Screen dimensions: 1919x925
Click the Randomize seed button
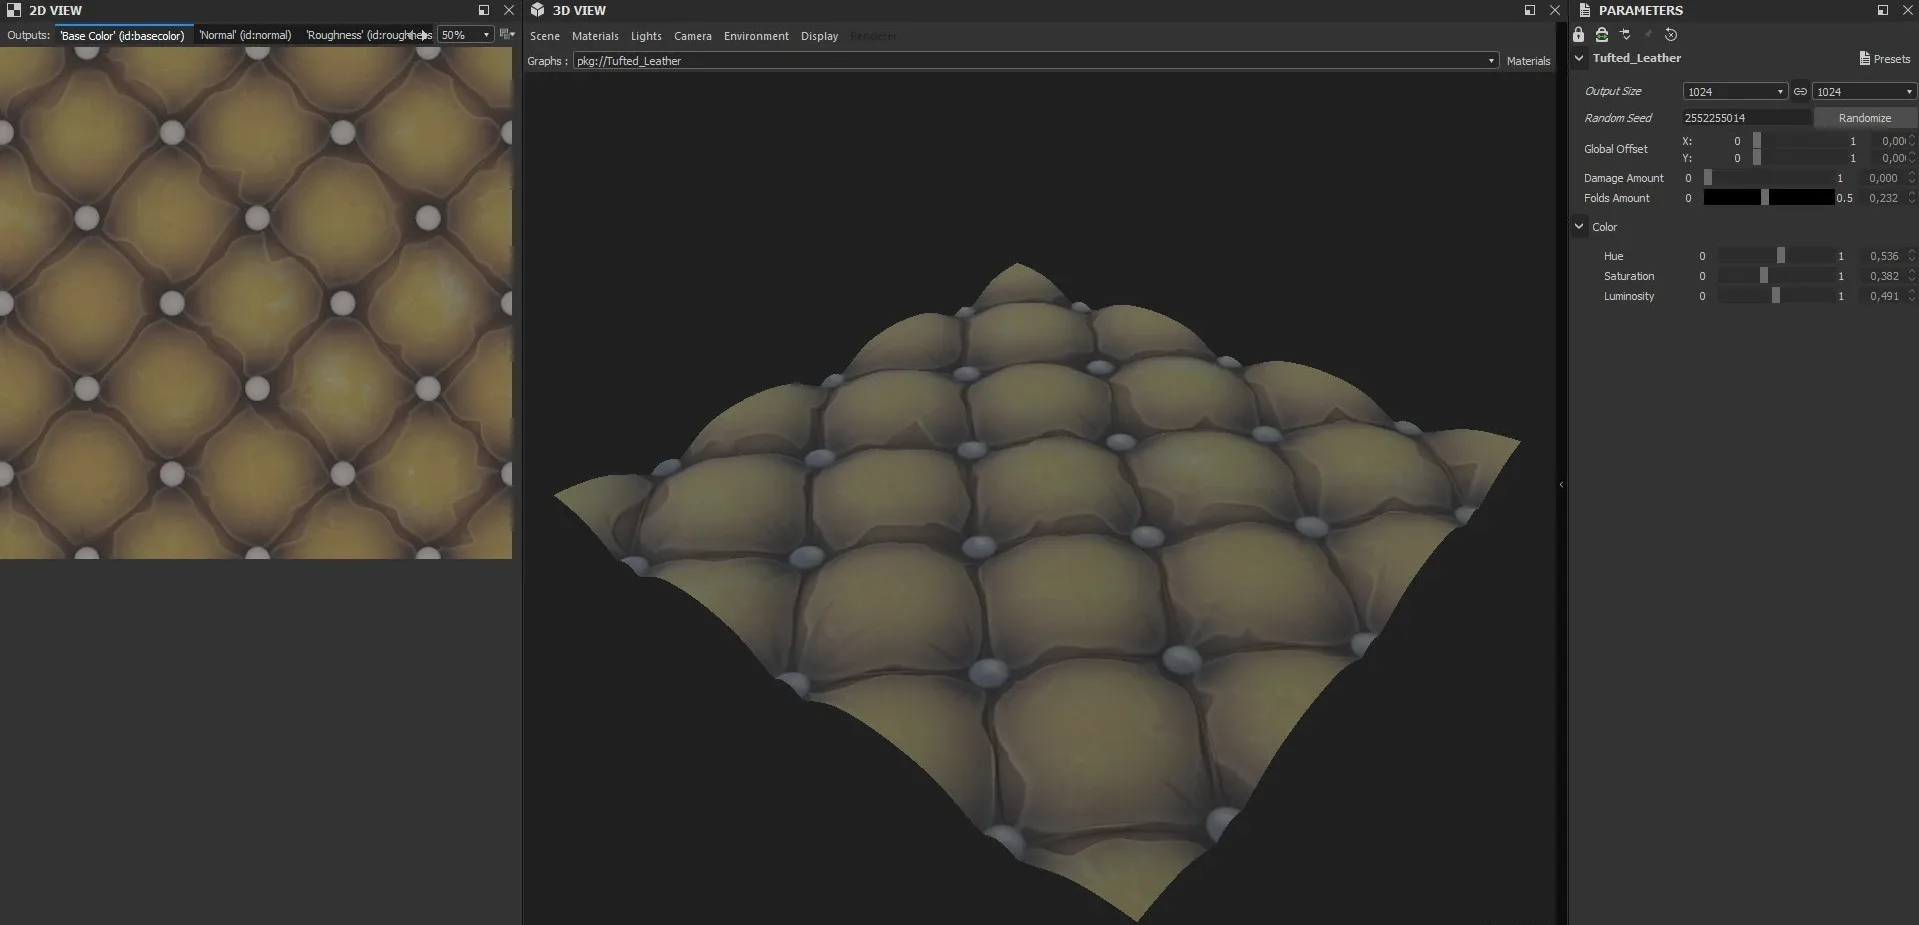pos(1865,118)
